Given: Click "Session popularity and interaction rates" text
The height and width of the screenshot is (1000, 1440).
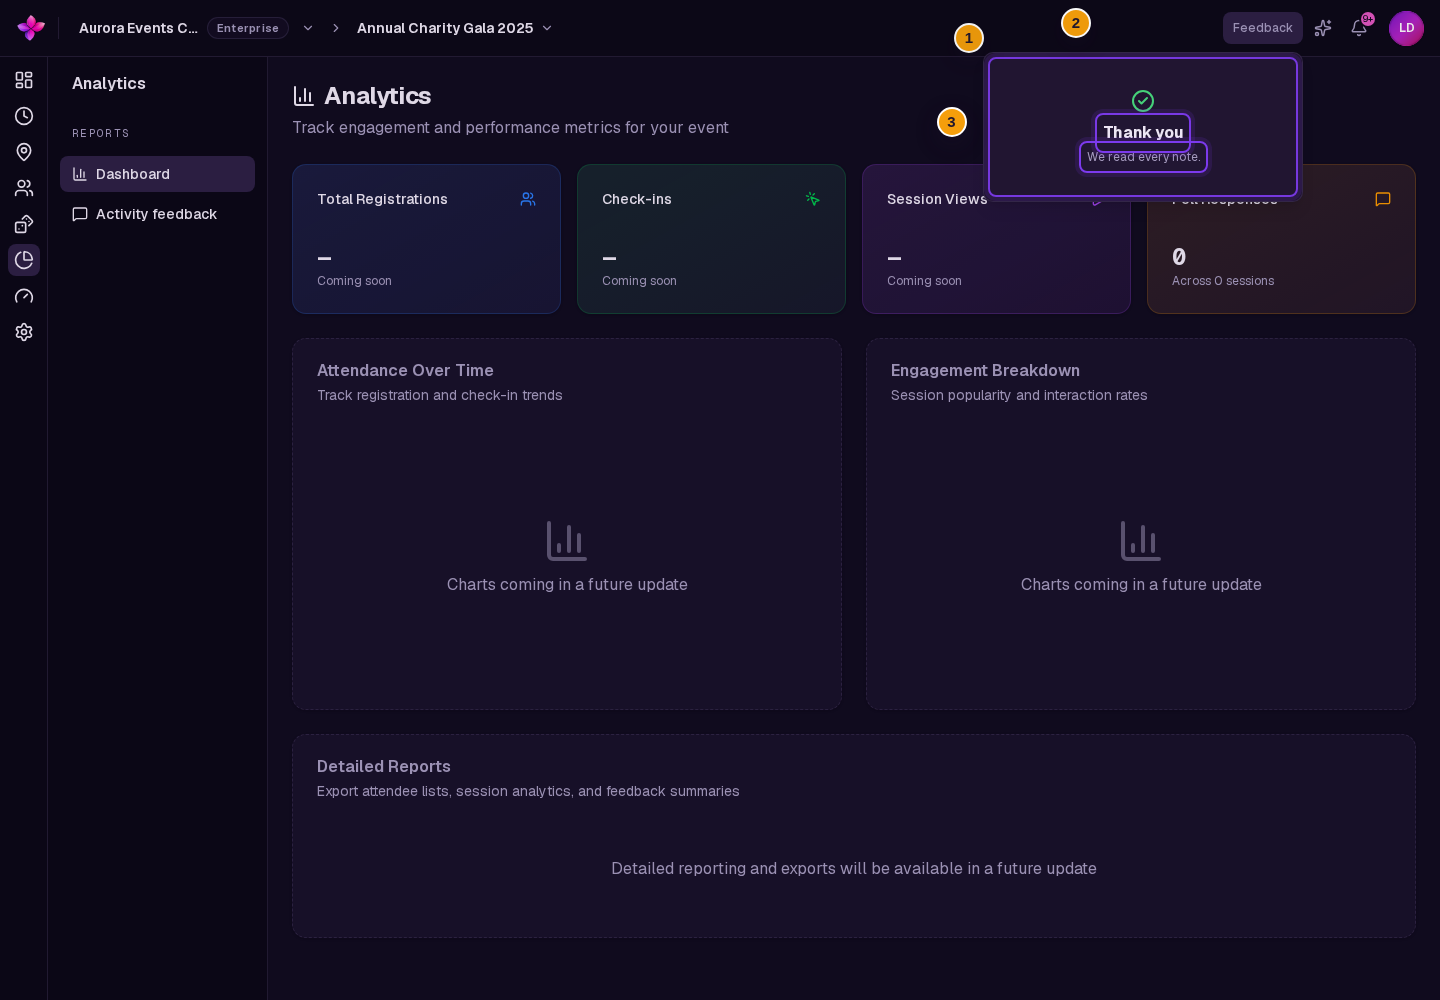Looking at the screenshot, I should pyautogui.click(x=1019, y=395).
